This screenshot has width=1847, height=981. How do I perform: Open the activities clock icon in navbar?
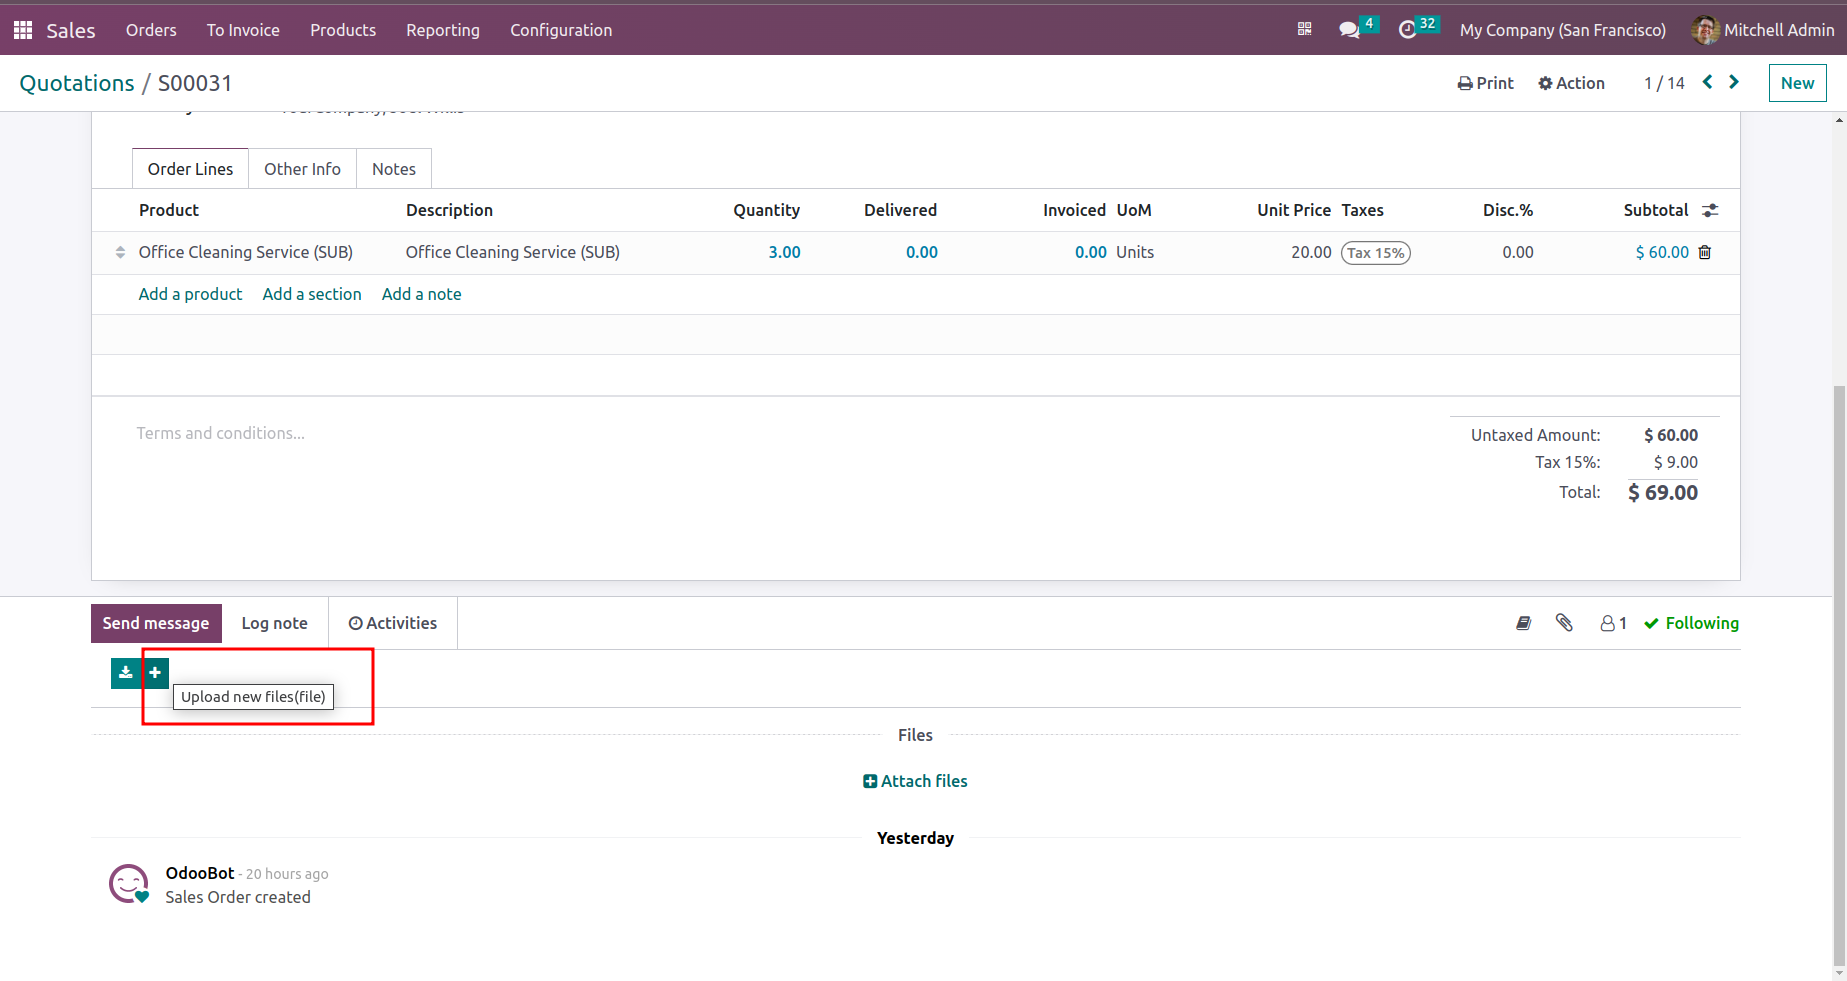click(x=1407, y=30)
